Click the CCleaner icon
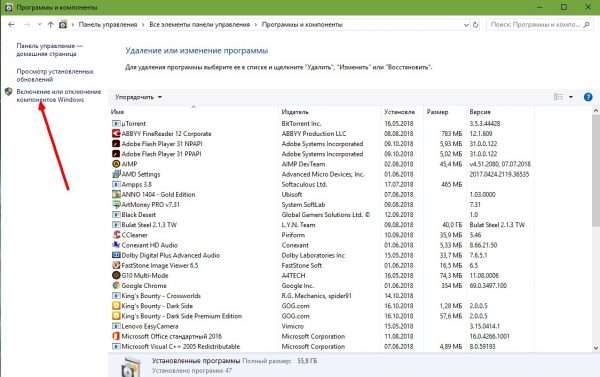The width and height of the screenshot is (600, 377). click(116, 235)
